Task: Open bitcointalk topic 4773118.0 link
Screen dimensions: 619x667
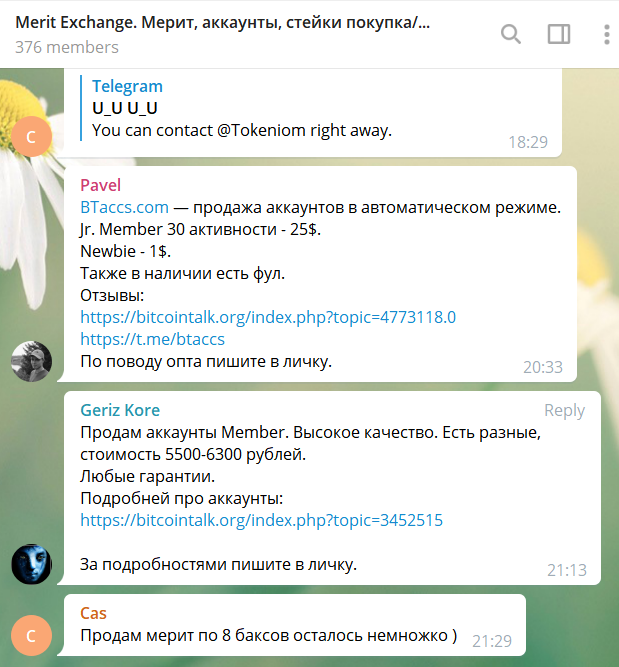Action: pos(267,317)
